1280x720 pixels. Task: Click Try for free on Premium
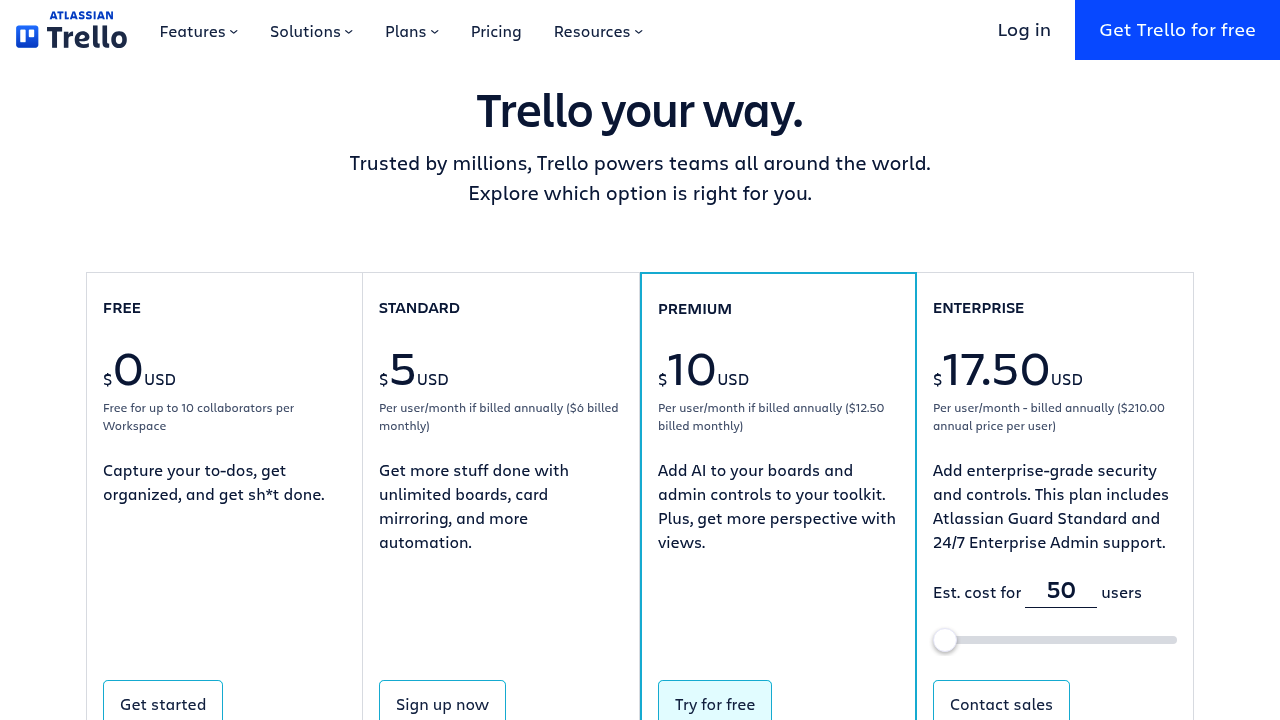(715, 703)
